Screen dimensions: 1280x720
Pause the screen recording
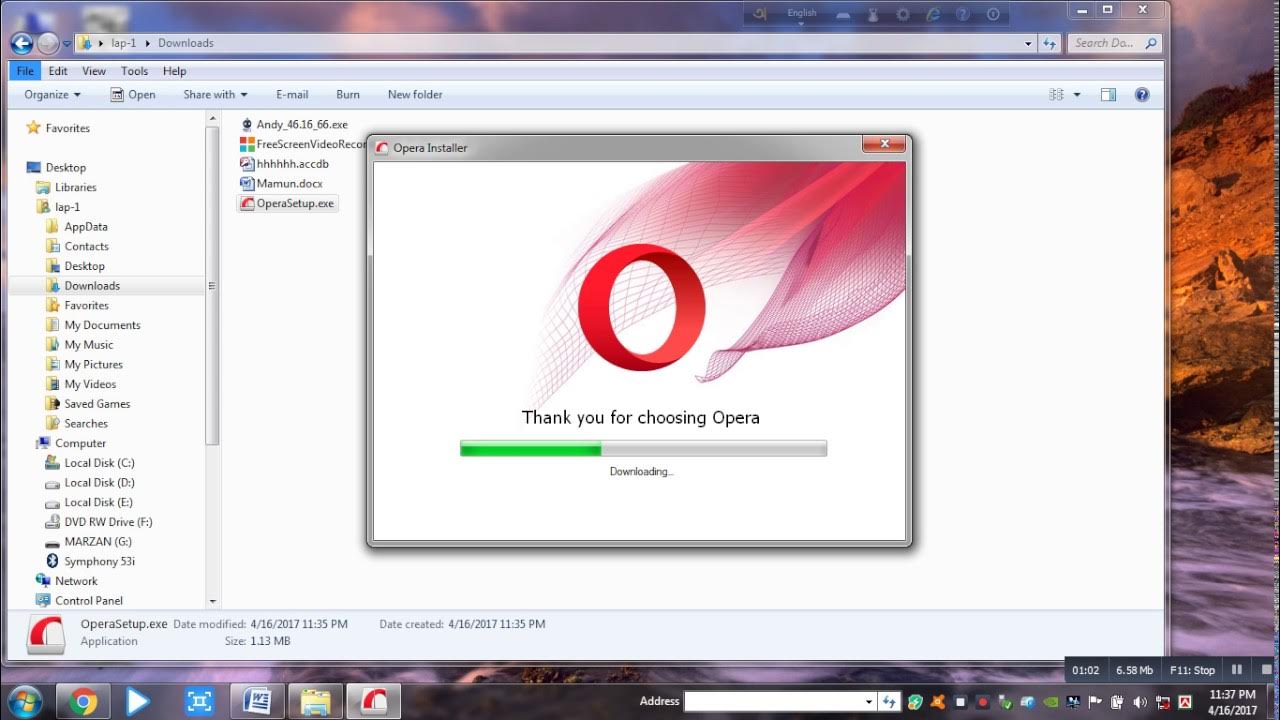pos(1237,670)
